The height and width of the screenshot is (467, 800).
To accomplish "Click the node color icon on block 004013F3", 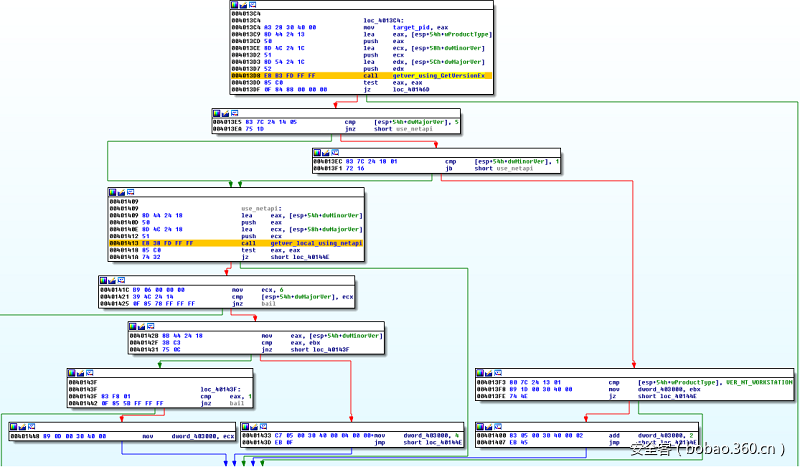I will point(481,373).
